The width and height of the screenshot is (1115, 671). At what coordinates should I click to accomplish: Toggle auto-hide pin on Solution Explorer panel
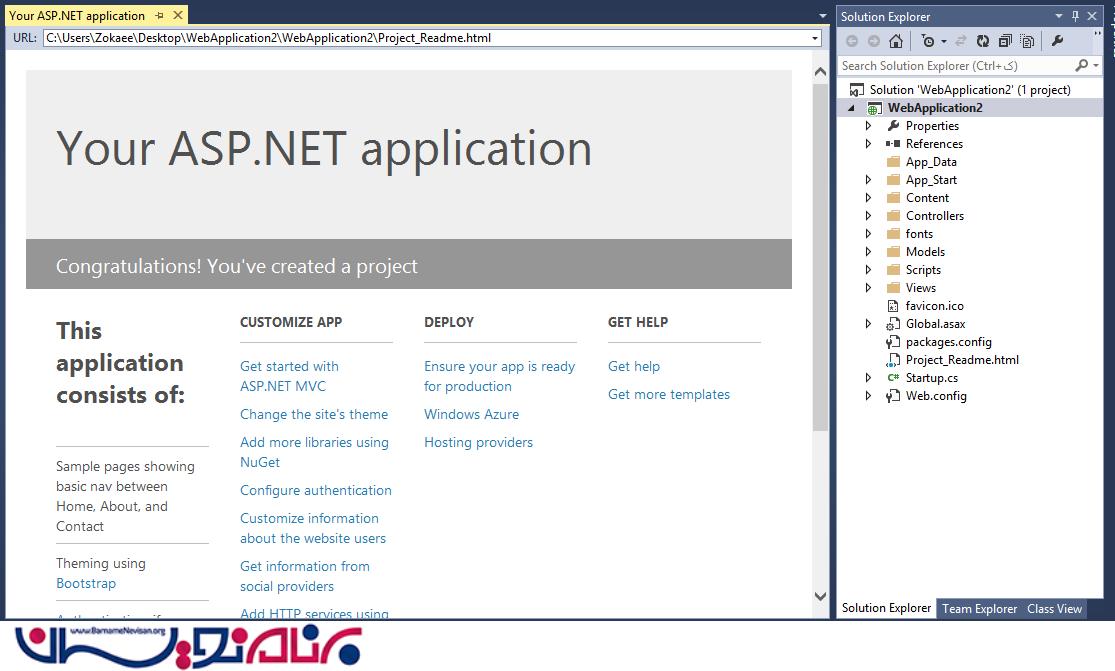[x=1076, y=16]
